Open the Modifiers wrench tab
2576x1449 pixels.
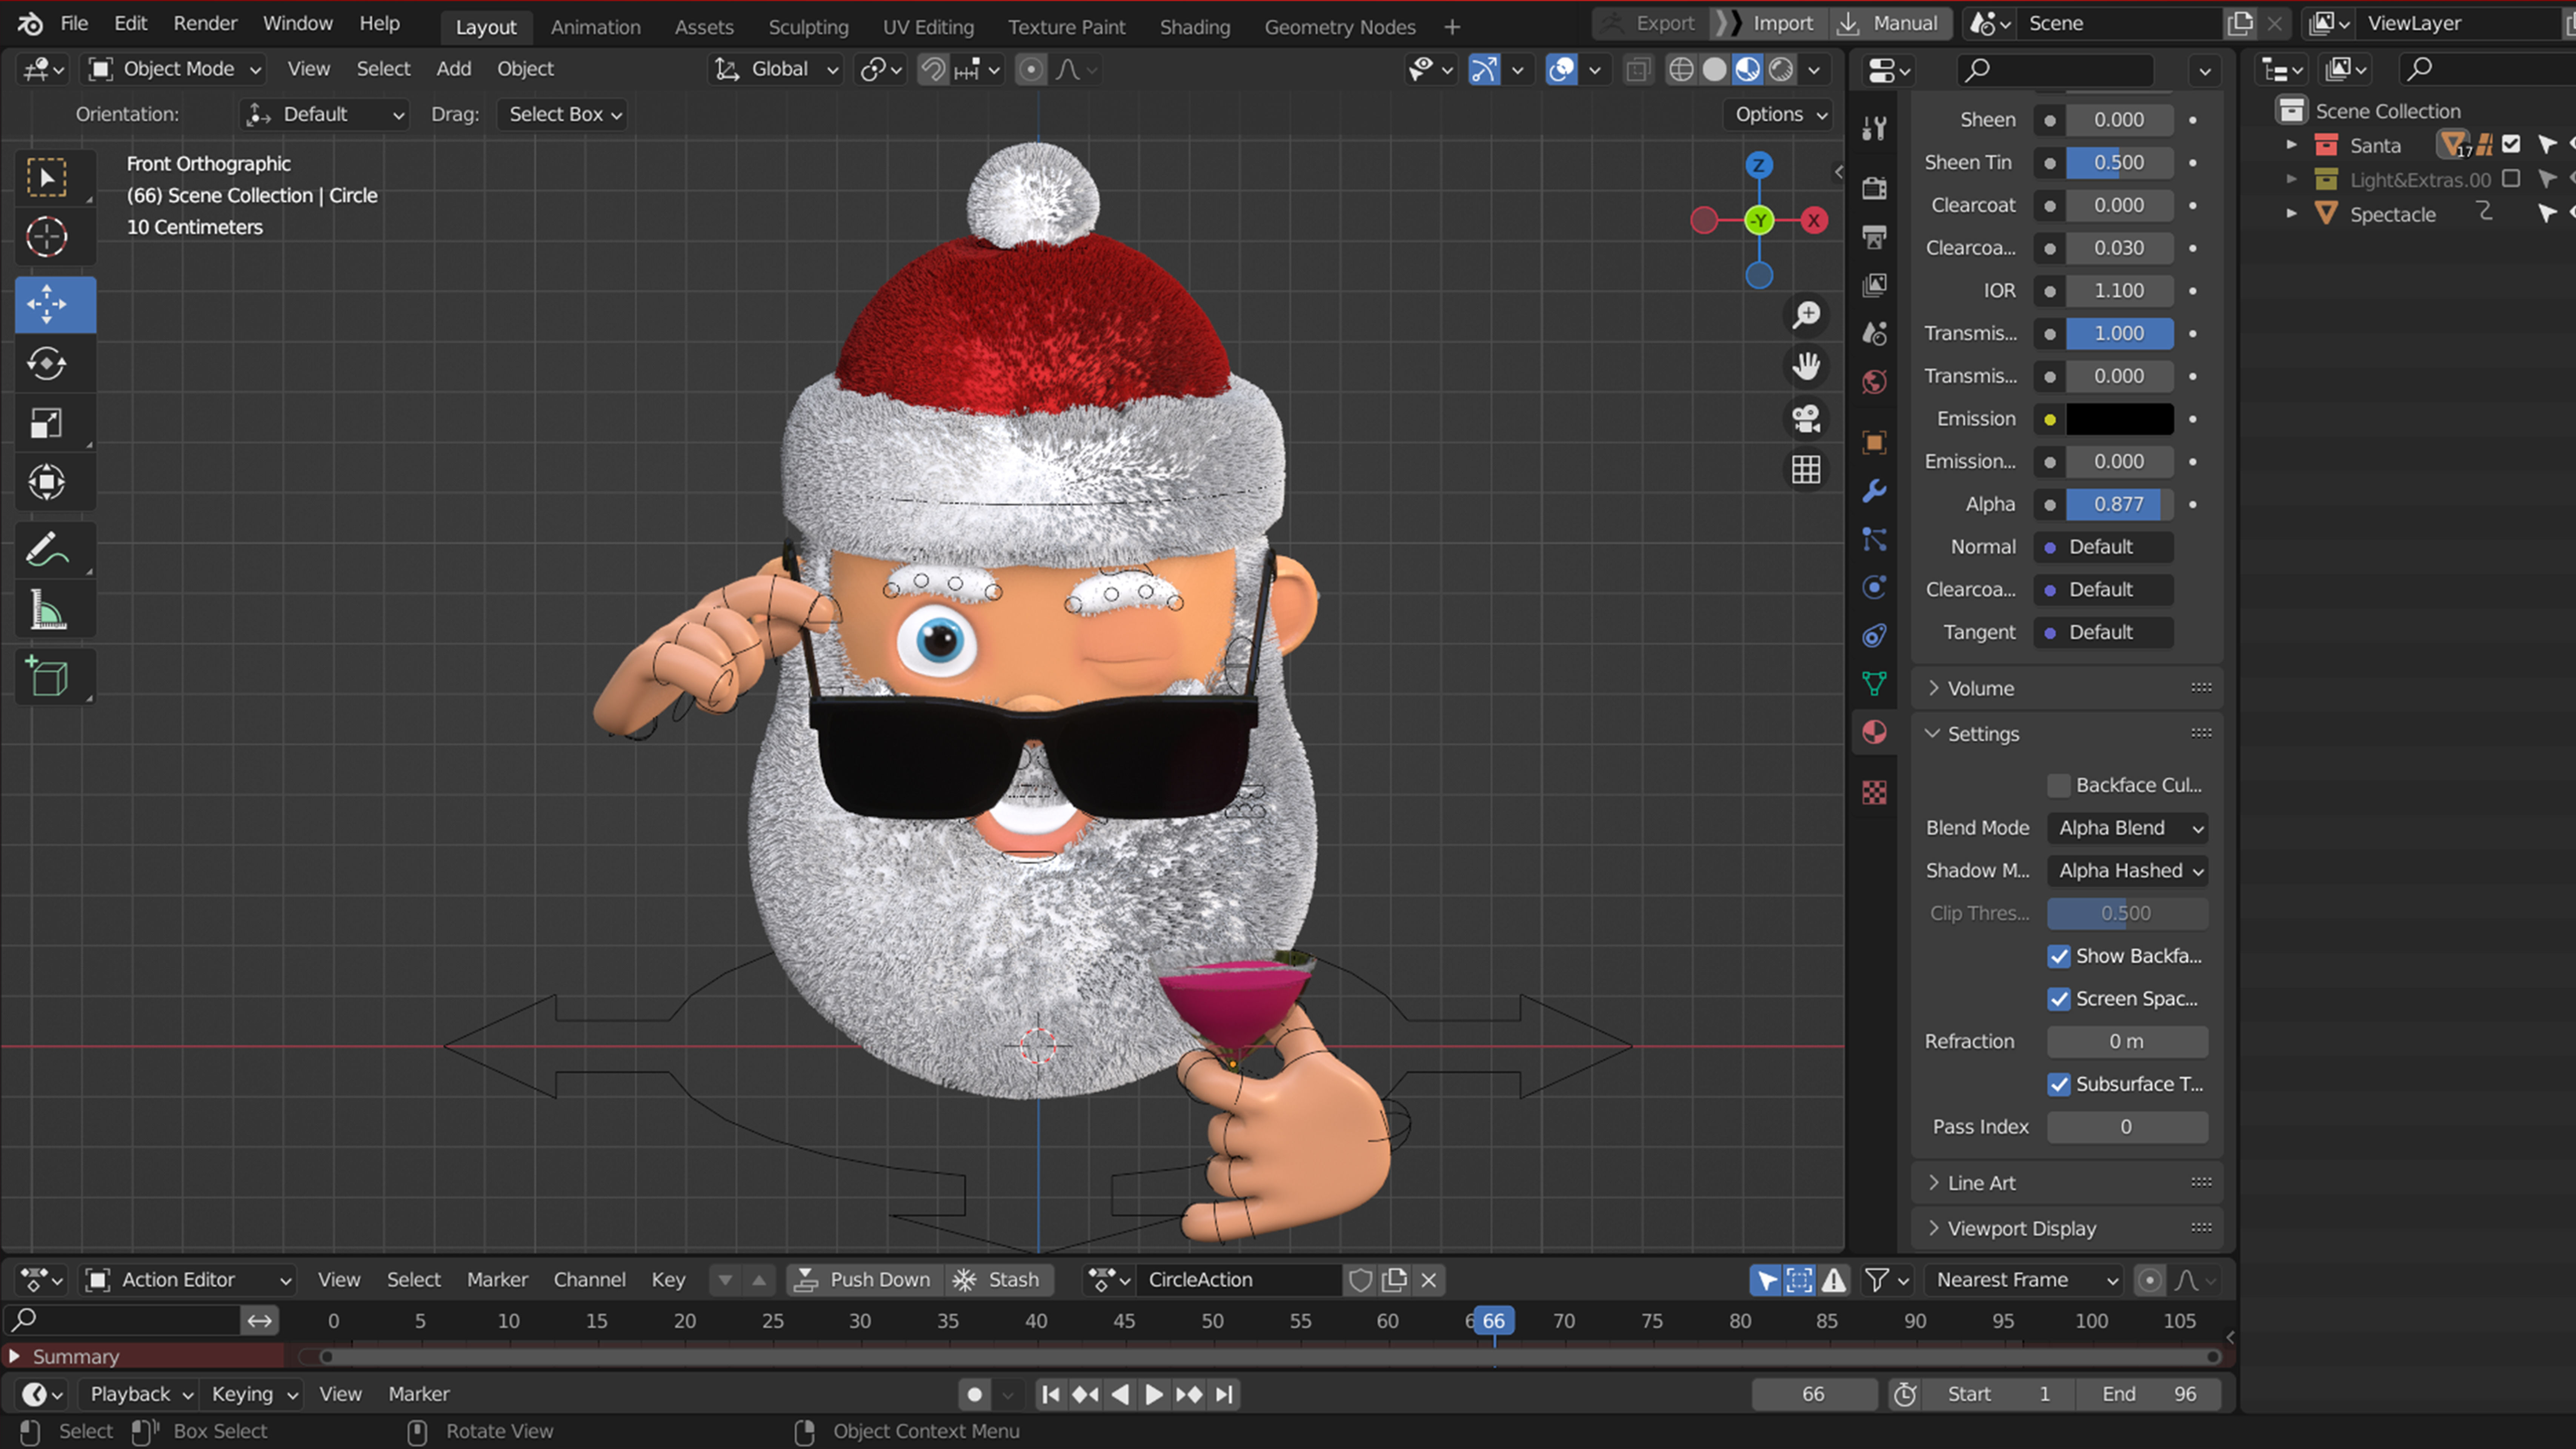1875,491
